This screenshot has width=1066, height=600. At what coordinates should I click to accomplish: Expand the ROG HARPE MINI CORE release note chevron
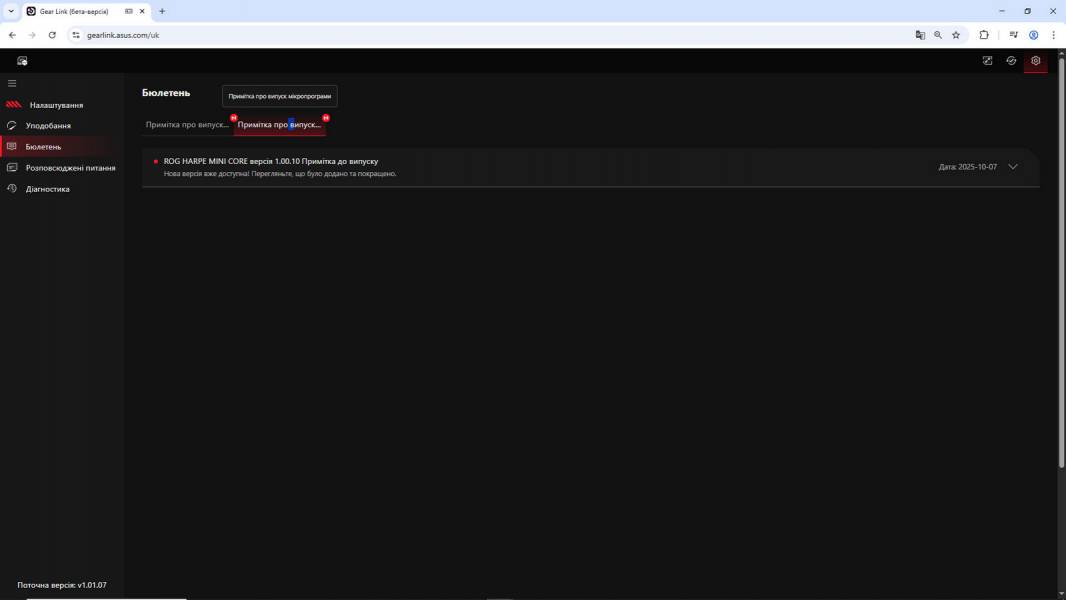[1013, 167]
